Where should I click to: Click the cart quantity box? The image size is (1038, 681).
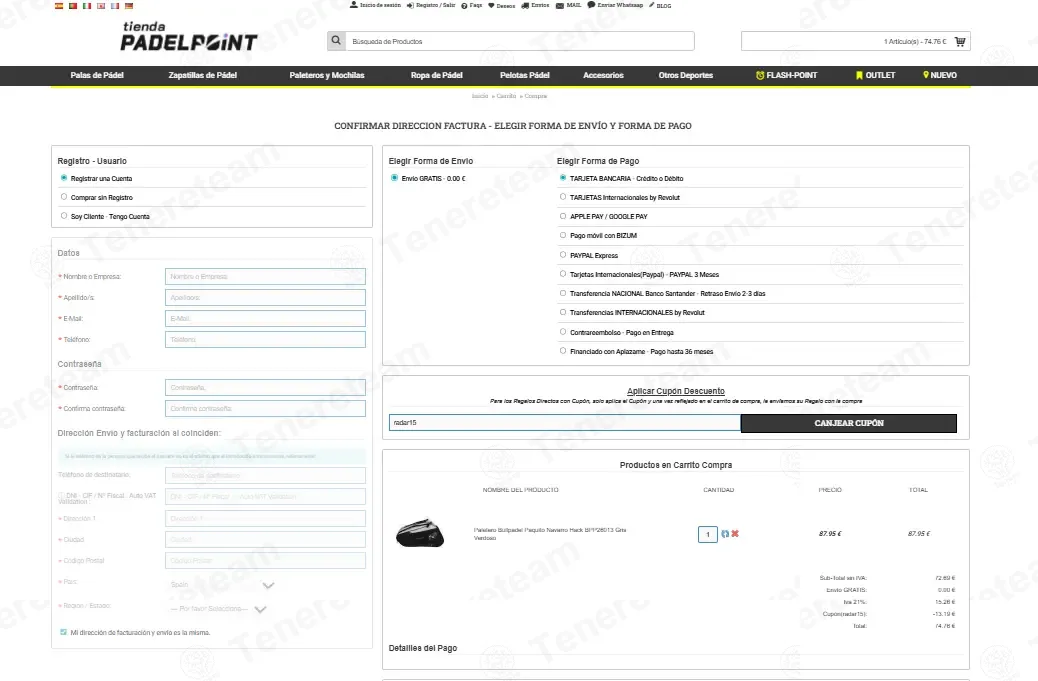coord(708,534)
